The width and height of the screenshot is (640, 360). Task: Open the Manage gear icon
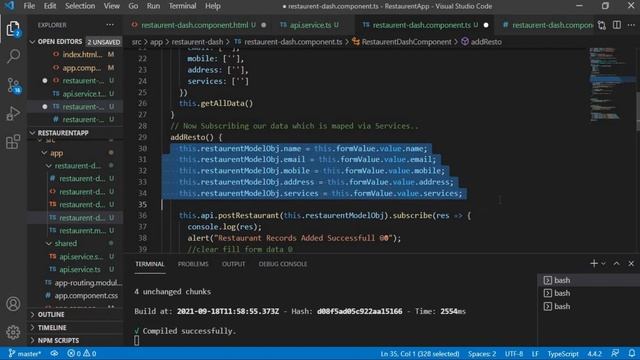[13, 332]
